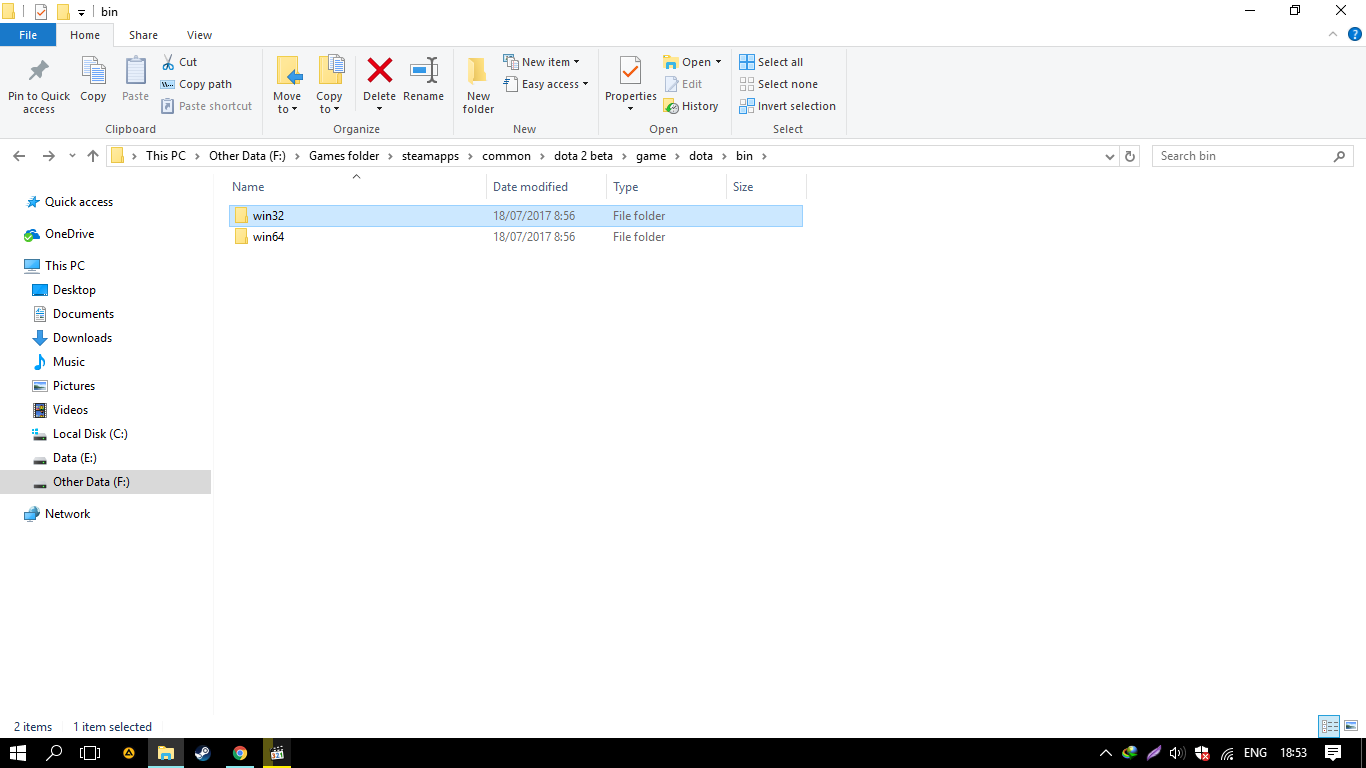Switch to the Share ribbon tab
This screenshot has height=768, width=1366.
click(x=143, y=35)
